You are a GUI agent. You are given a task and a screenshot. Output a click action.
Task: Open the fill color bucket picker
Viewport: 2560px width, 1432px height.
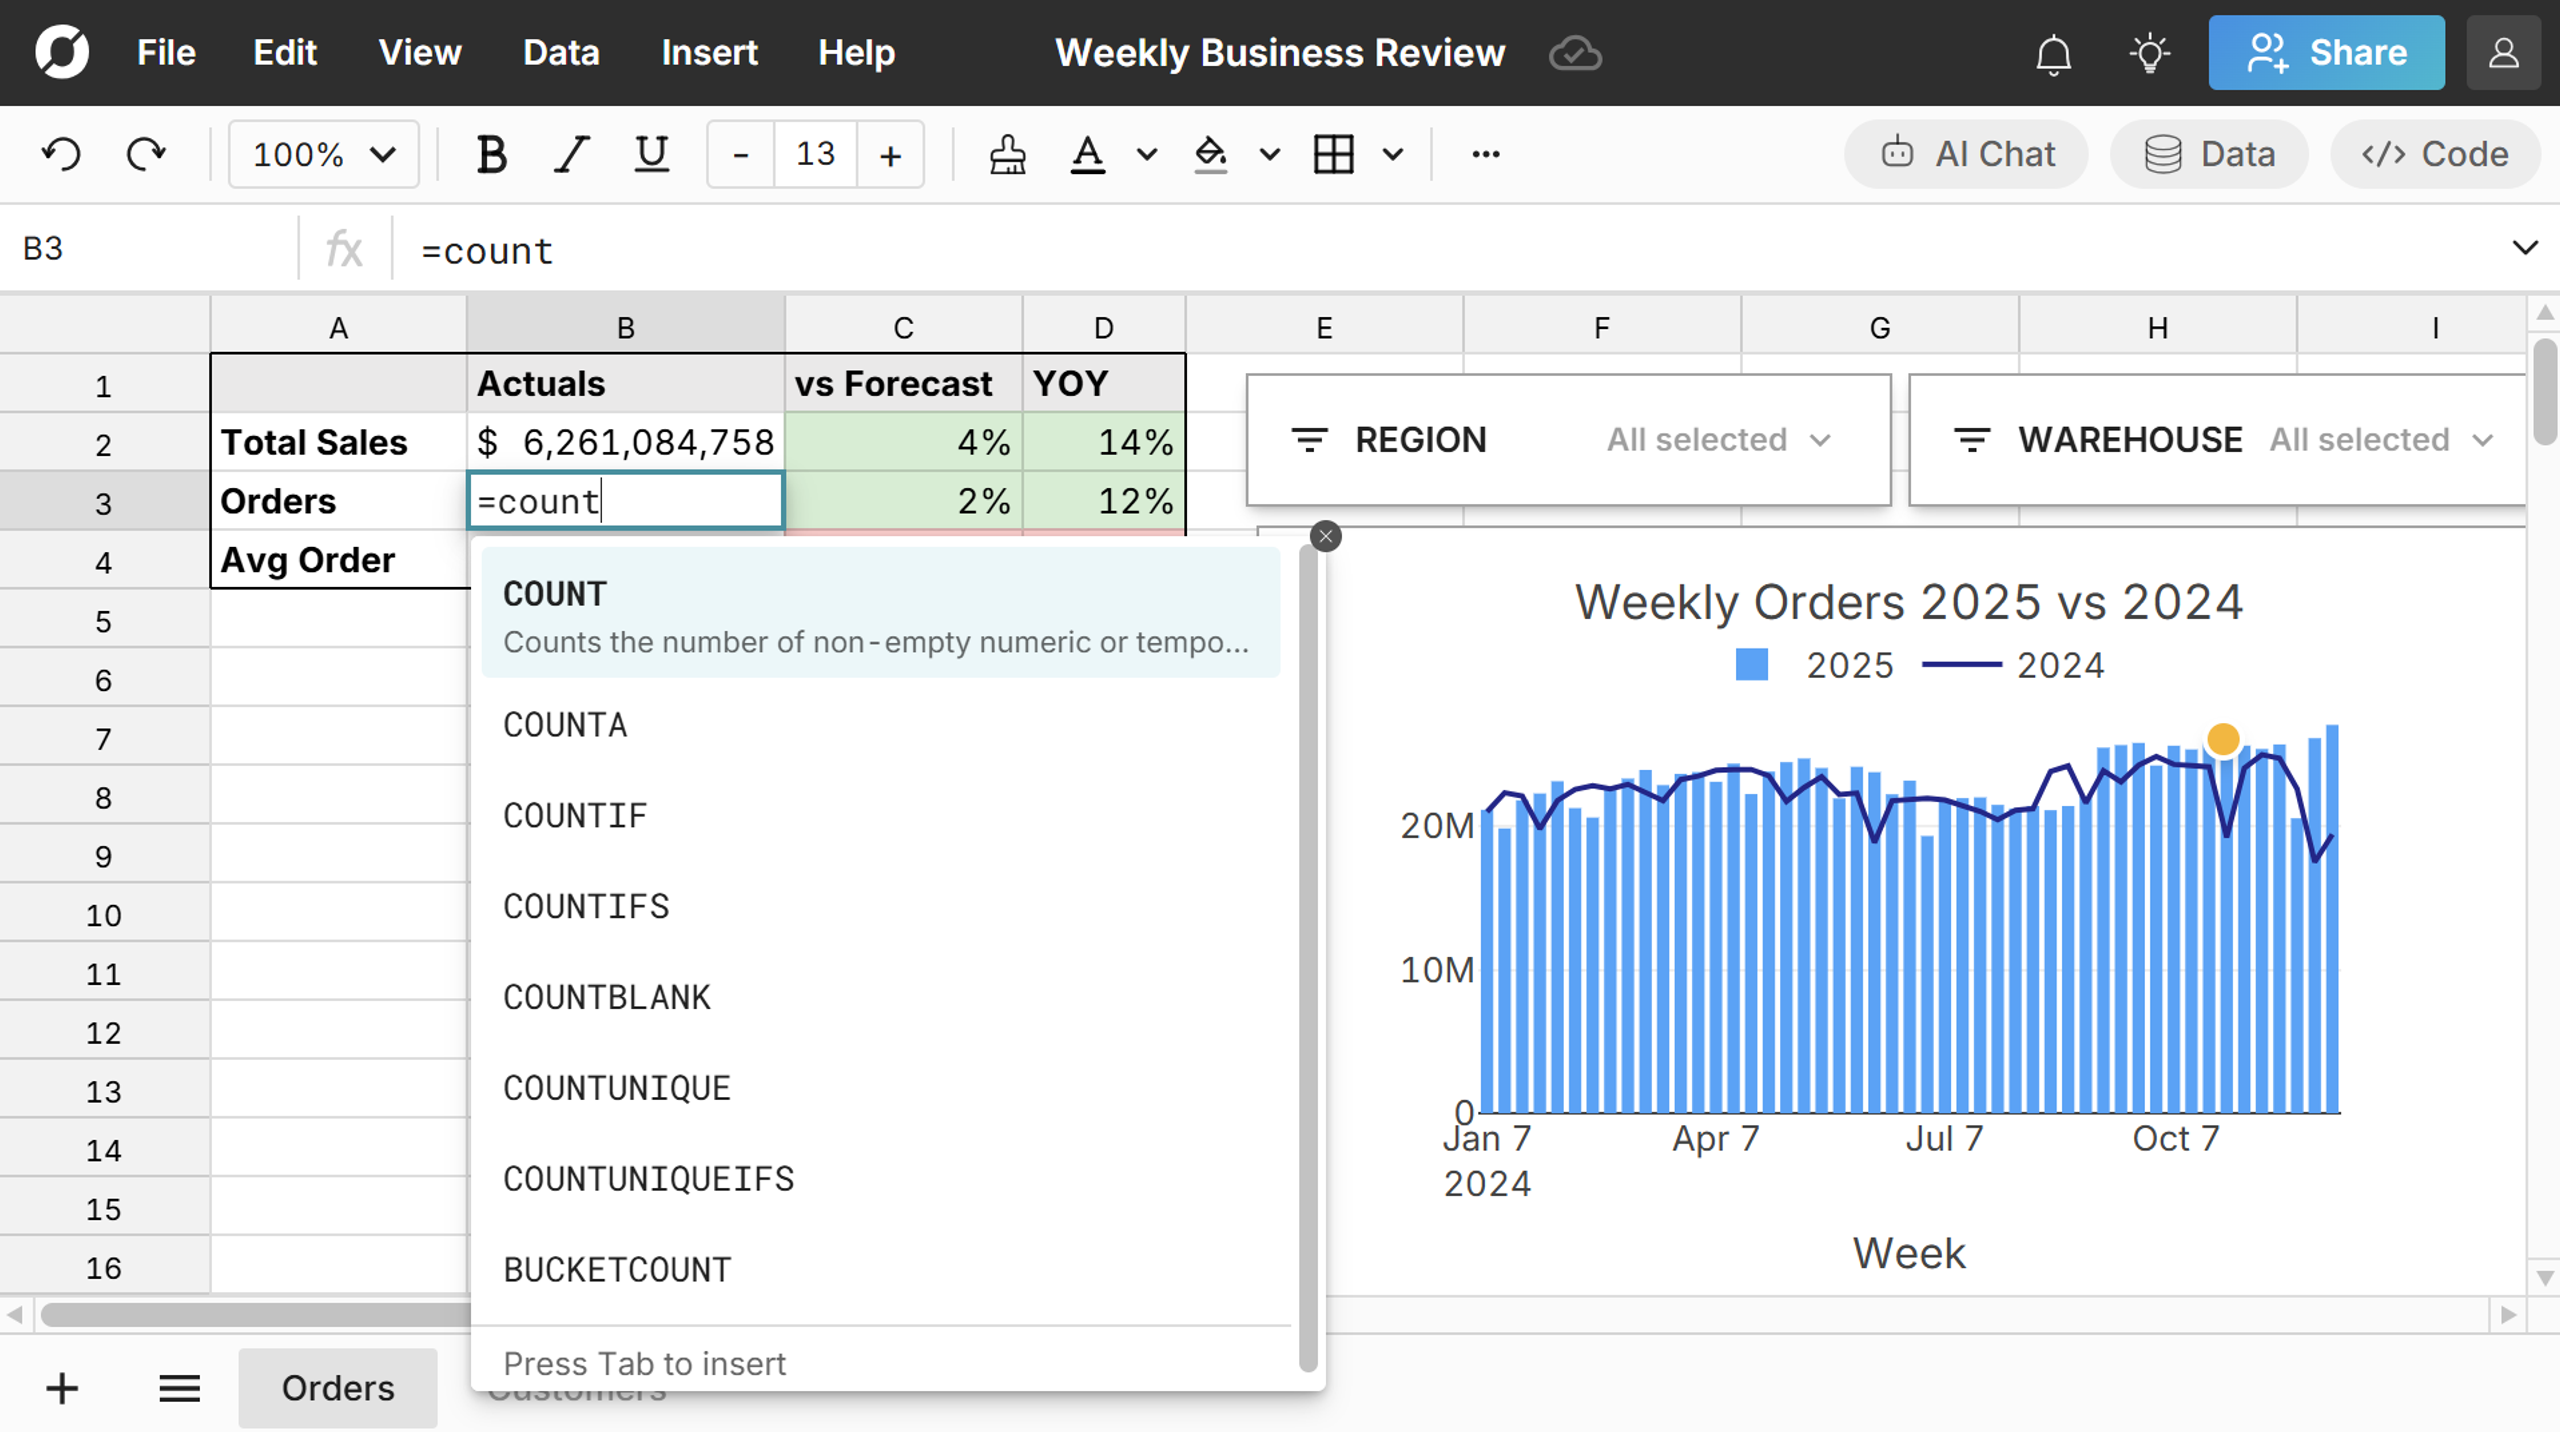coord(1210,154)
